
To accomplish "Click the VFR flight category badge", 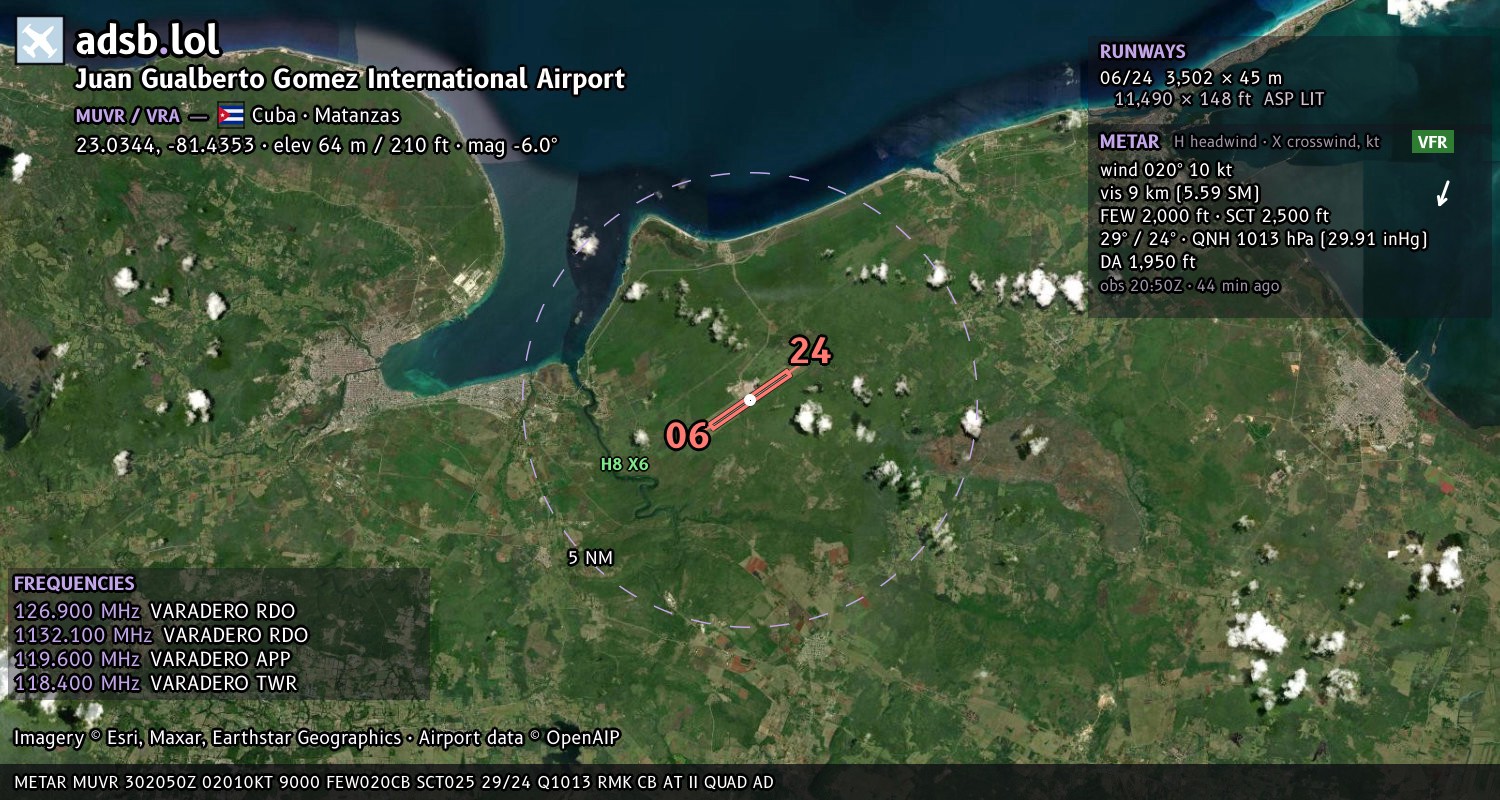I will pos(1433,142).
